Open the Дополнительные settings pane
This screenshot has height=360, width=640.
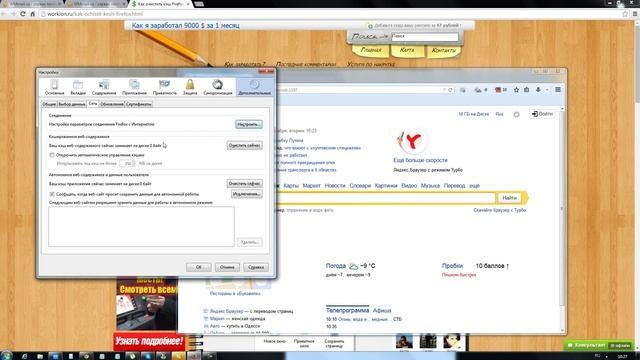click(254, 87)
